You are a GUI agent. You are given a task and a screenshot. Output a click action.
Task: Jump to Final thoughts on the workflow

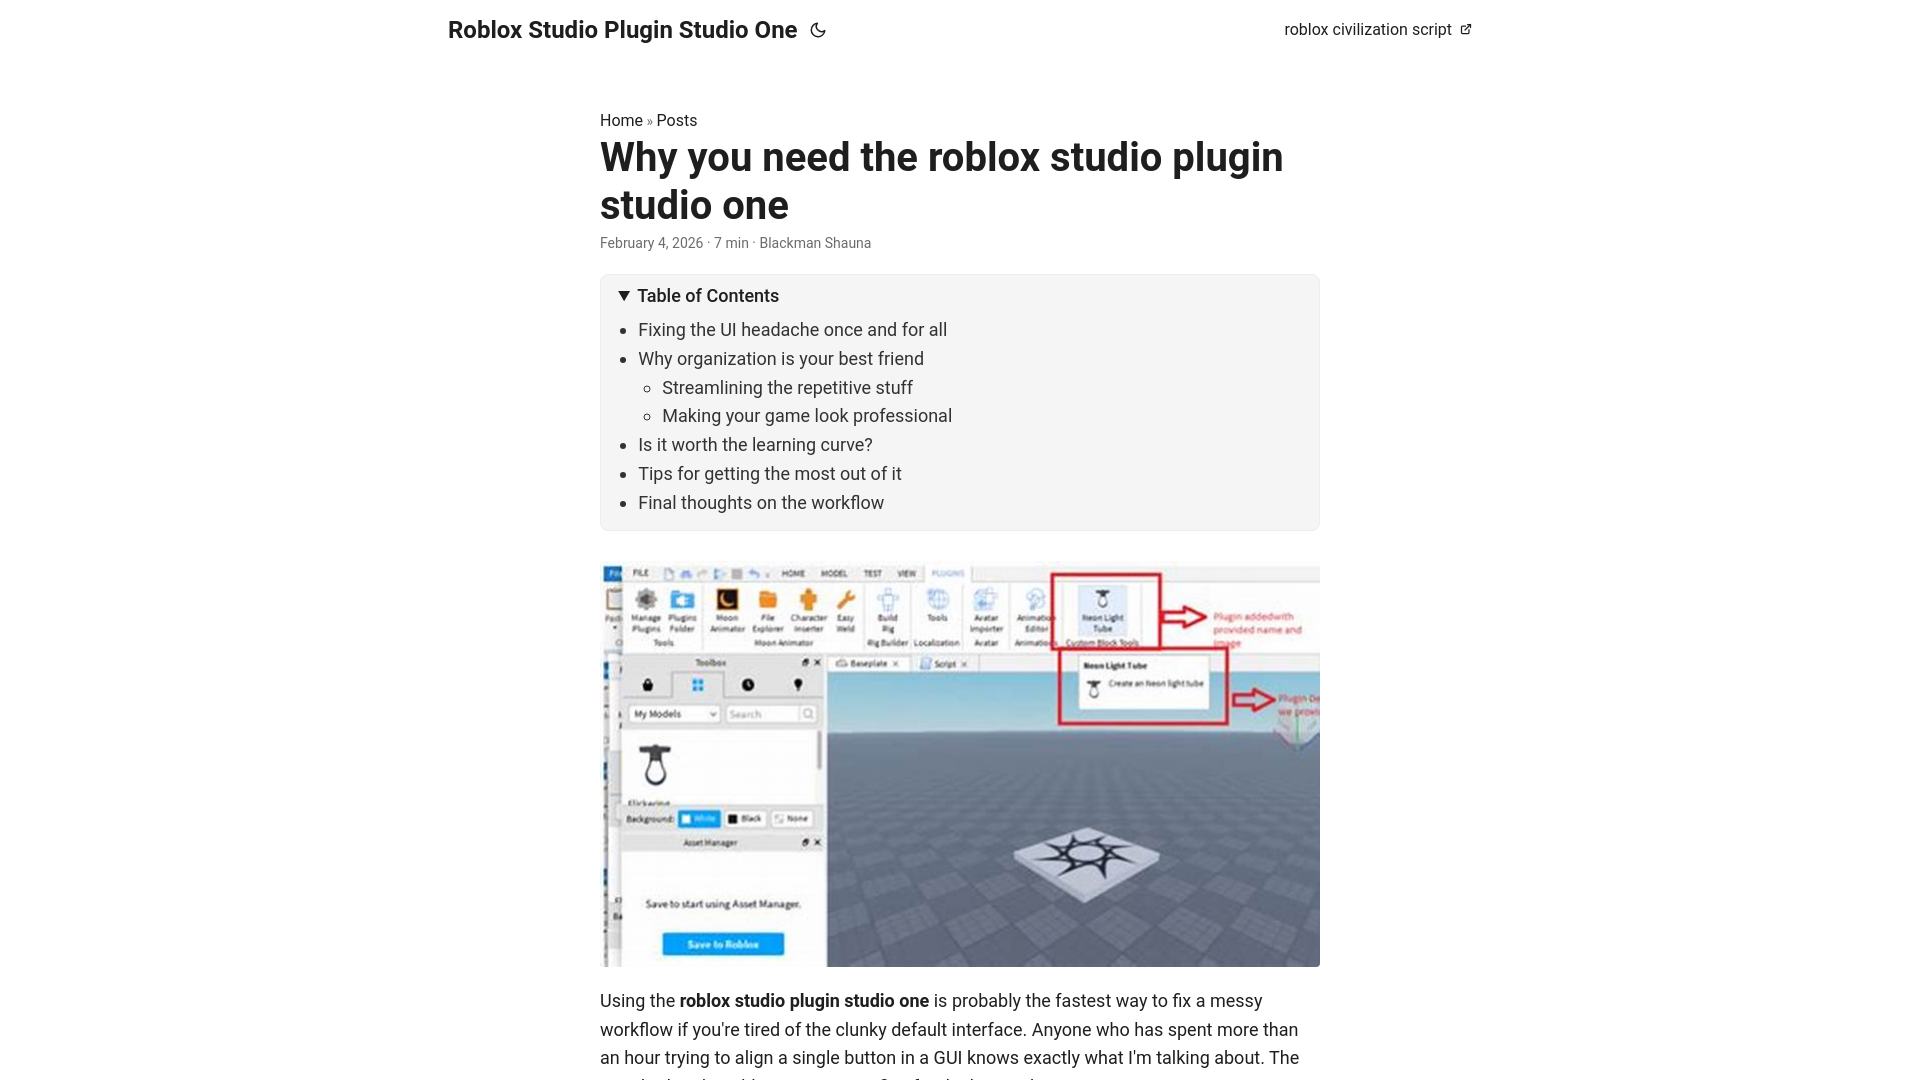(x=761, y=503)
